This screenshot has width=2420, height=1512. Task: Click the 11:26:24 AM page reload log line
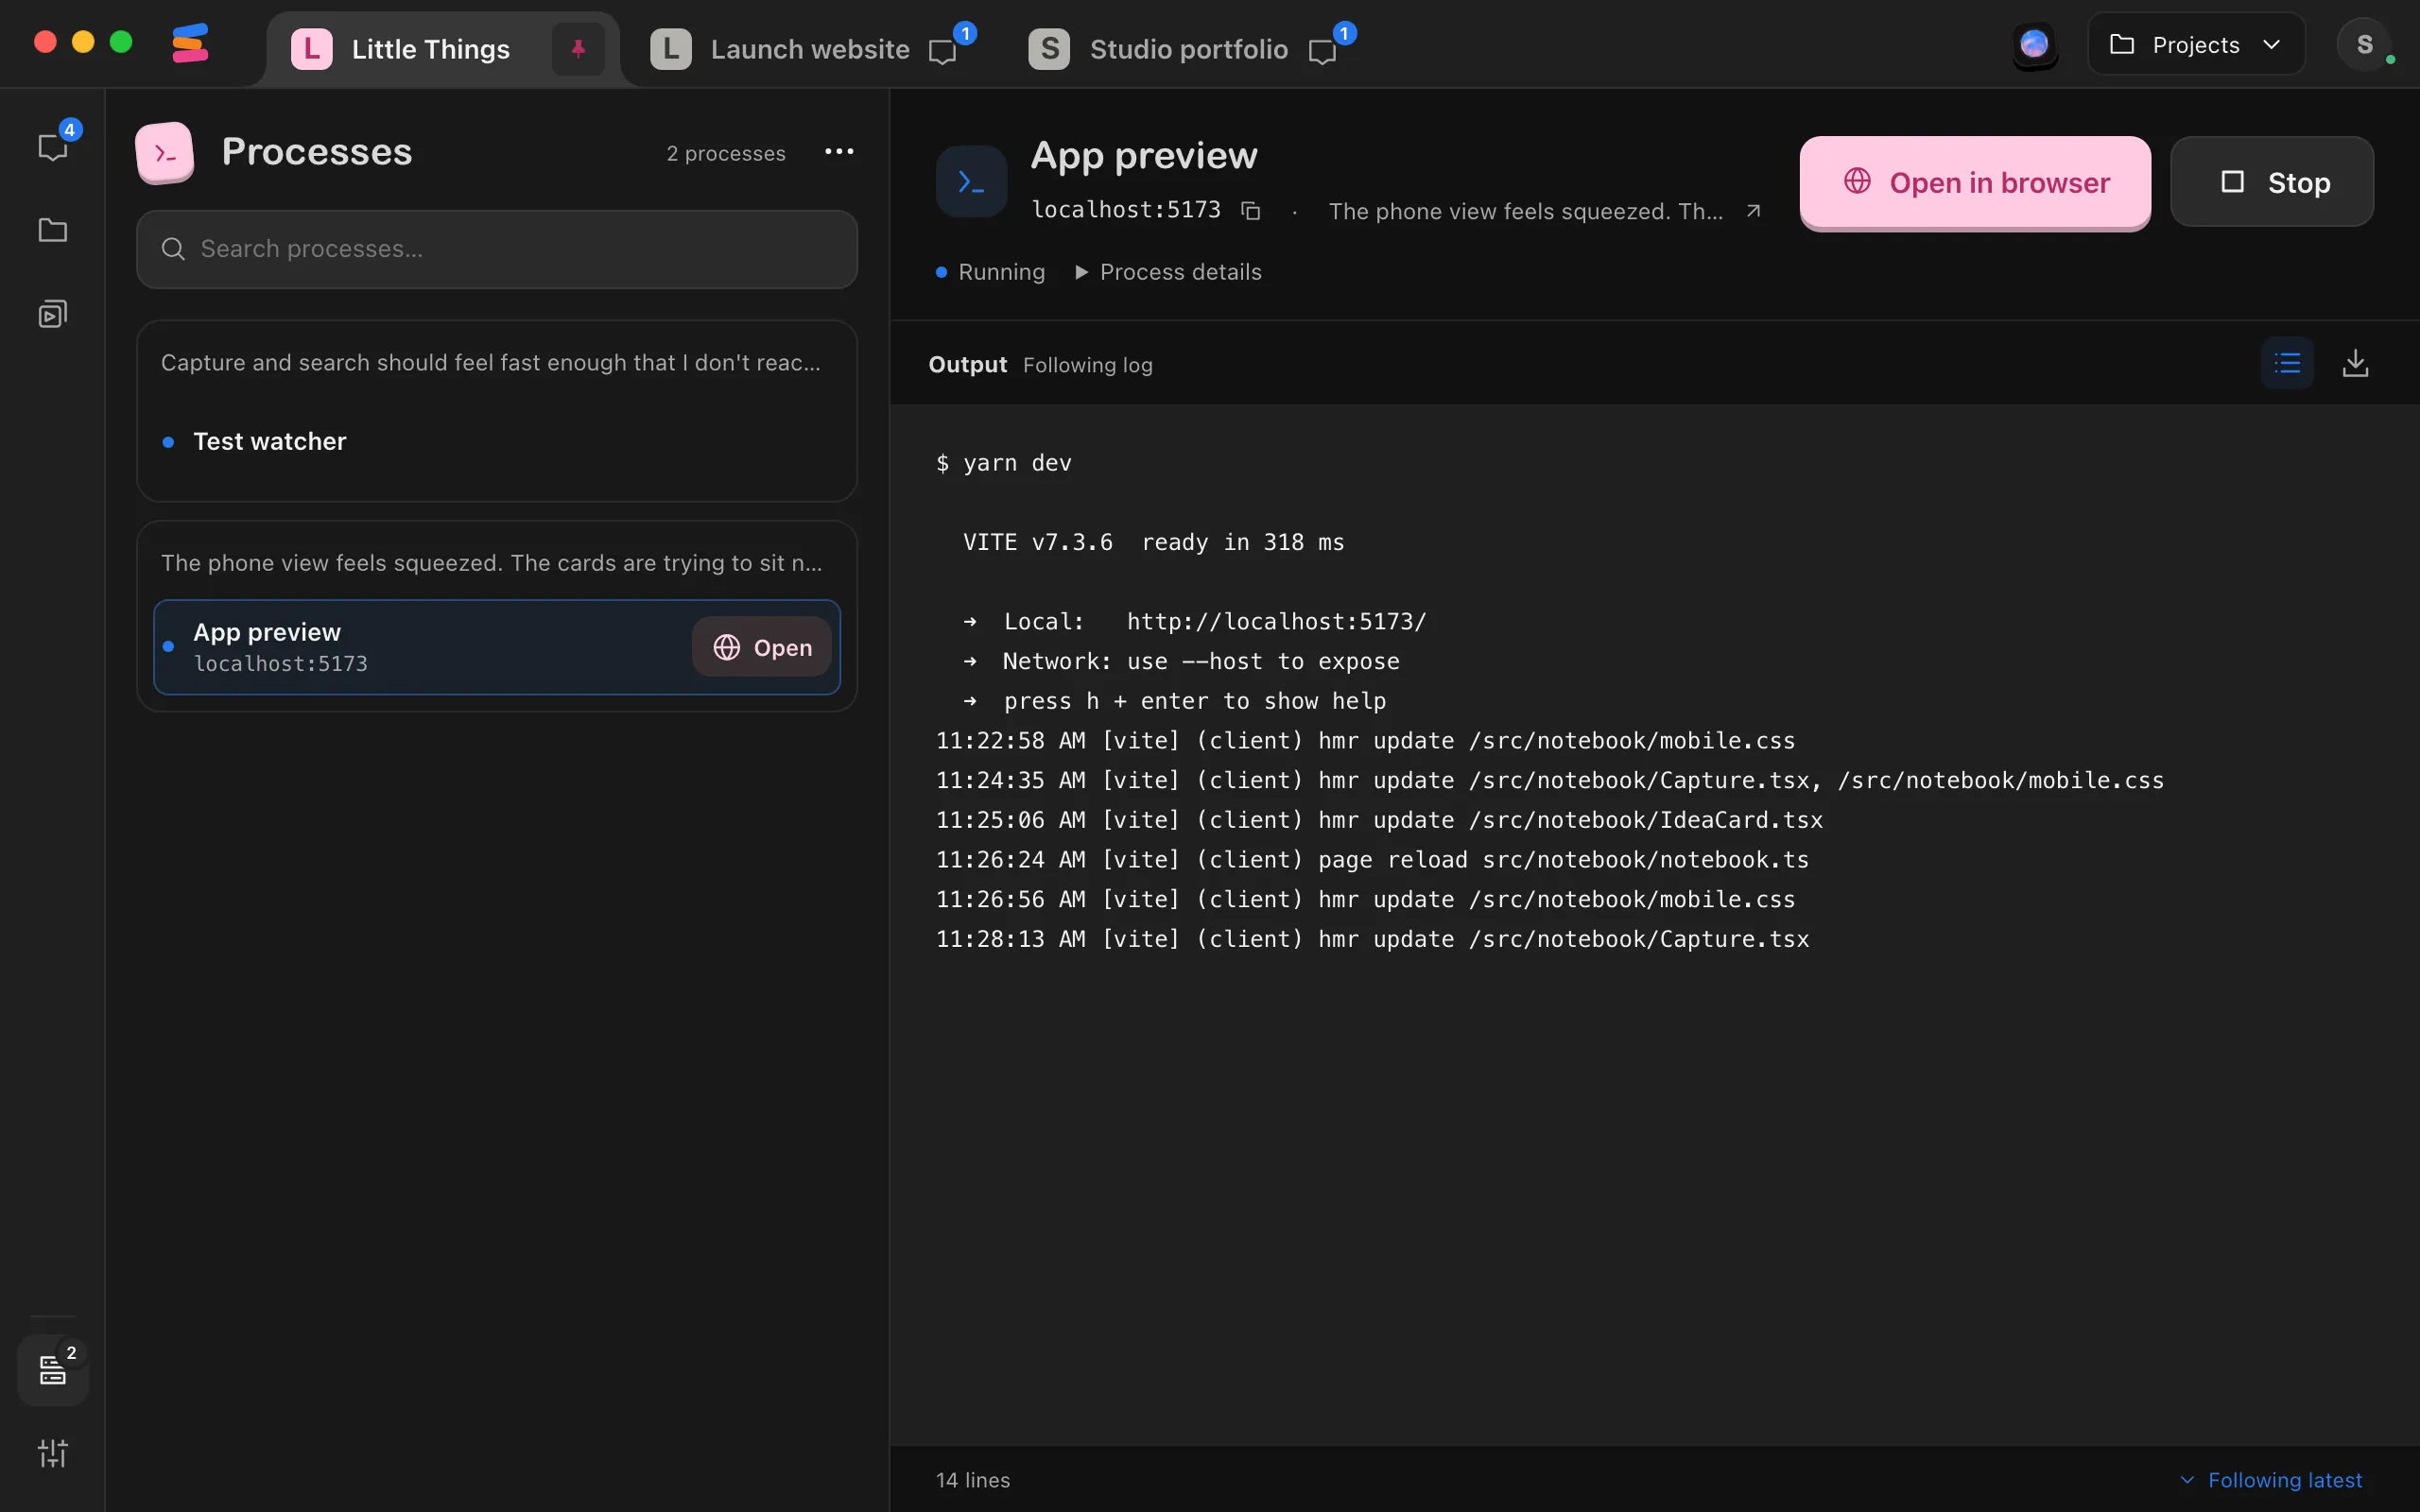point(1372,859)
